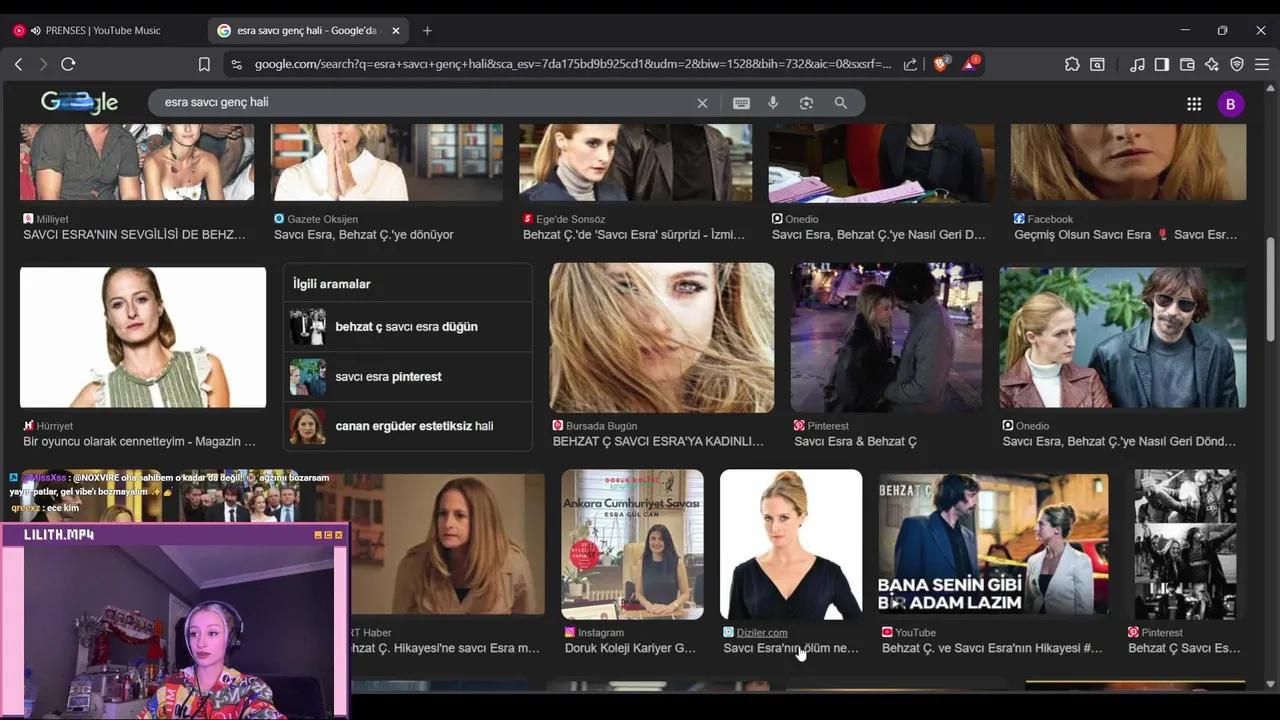Open Onedio couple in jackets thumbnail

click(1123, 338)
